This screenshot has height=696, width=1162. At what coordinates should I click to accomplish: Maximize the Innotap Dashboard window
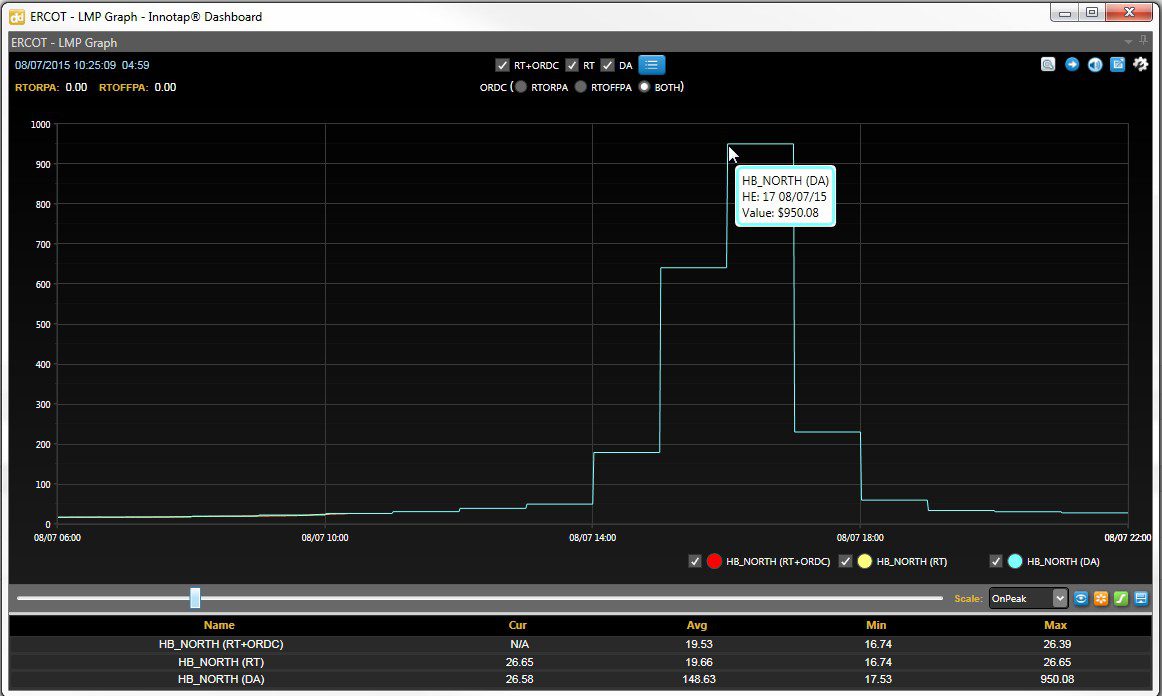click(x=1092, y=12)
